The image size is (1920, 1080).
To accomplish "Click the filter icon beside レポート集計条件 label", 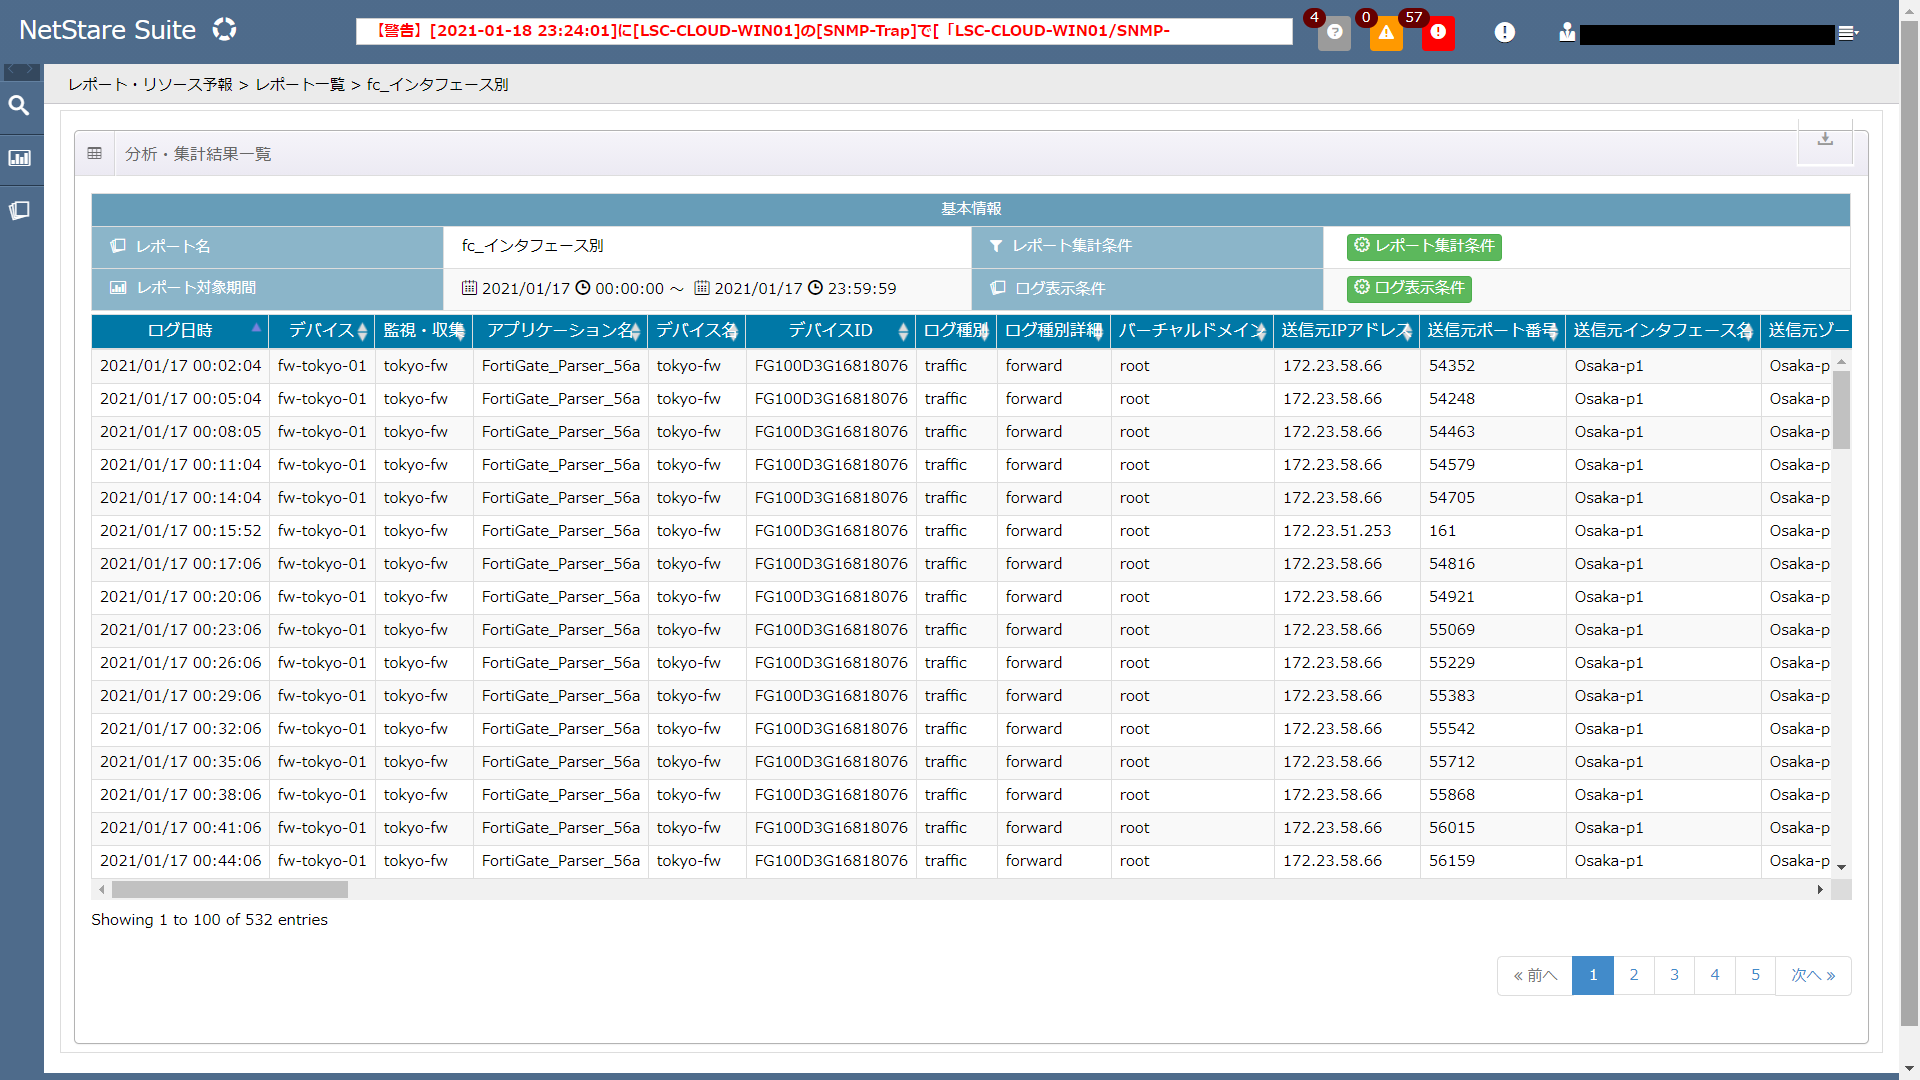I will (996, 246).
